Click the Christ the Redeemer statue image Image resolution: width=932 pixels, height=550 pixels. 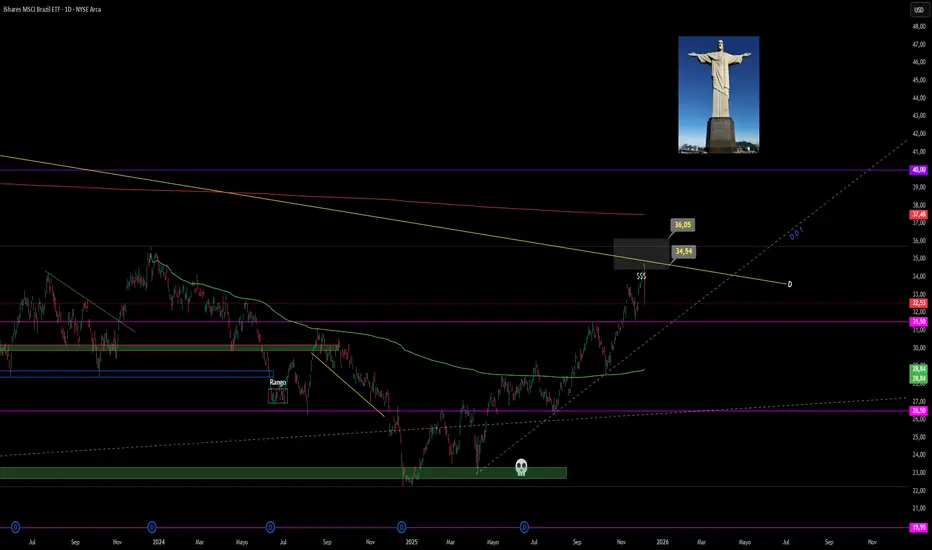click(x=719, y=95)
